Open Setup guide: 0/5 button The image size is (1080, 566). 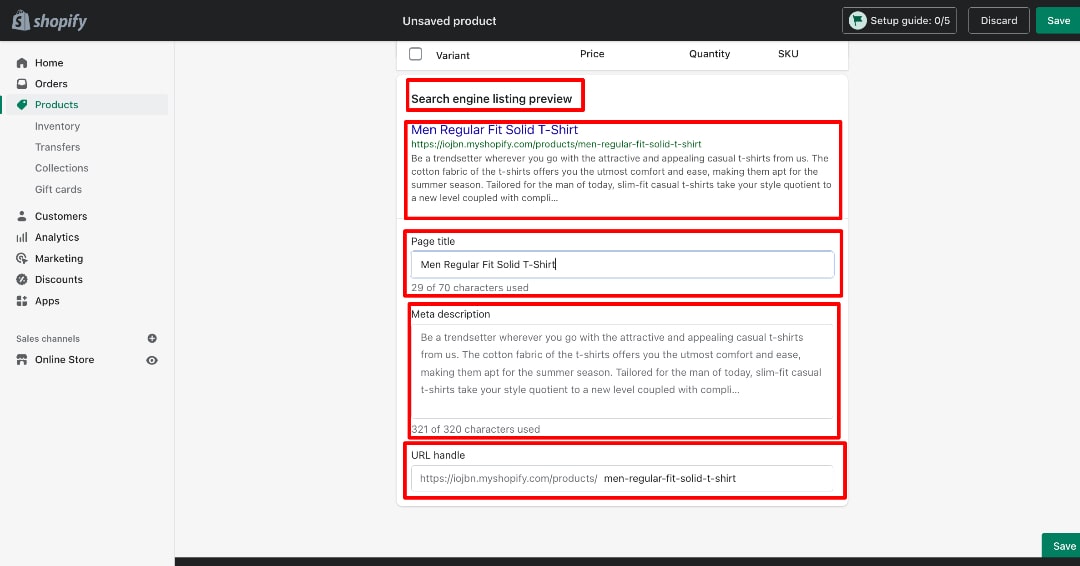point(899,21)
